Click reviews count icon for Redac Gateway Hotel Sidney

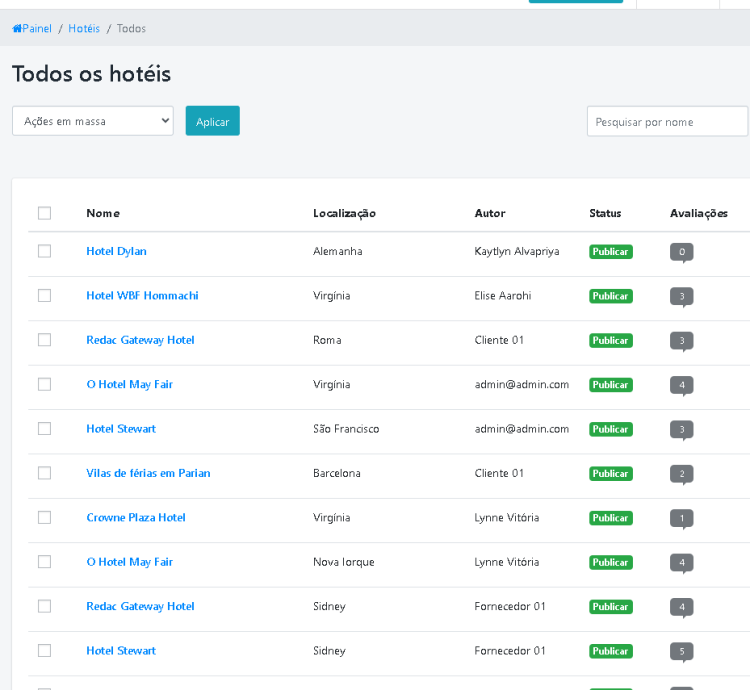click(682, 608)
